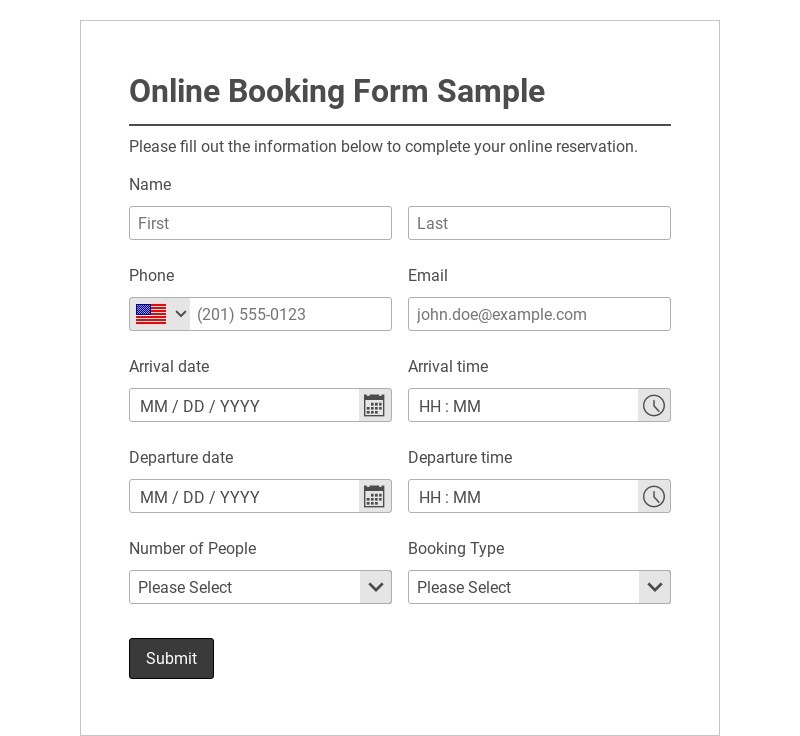
Task: Open the Arrival date calendar icon
Action: 374,405
